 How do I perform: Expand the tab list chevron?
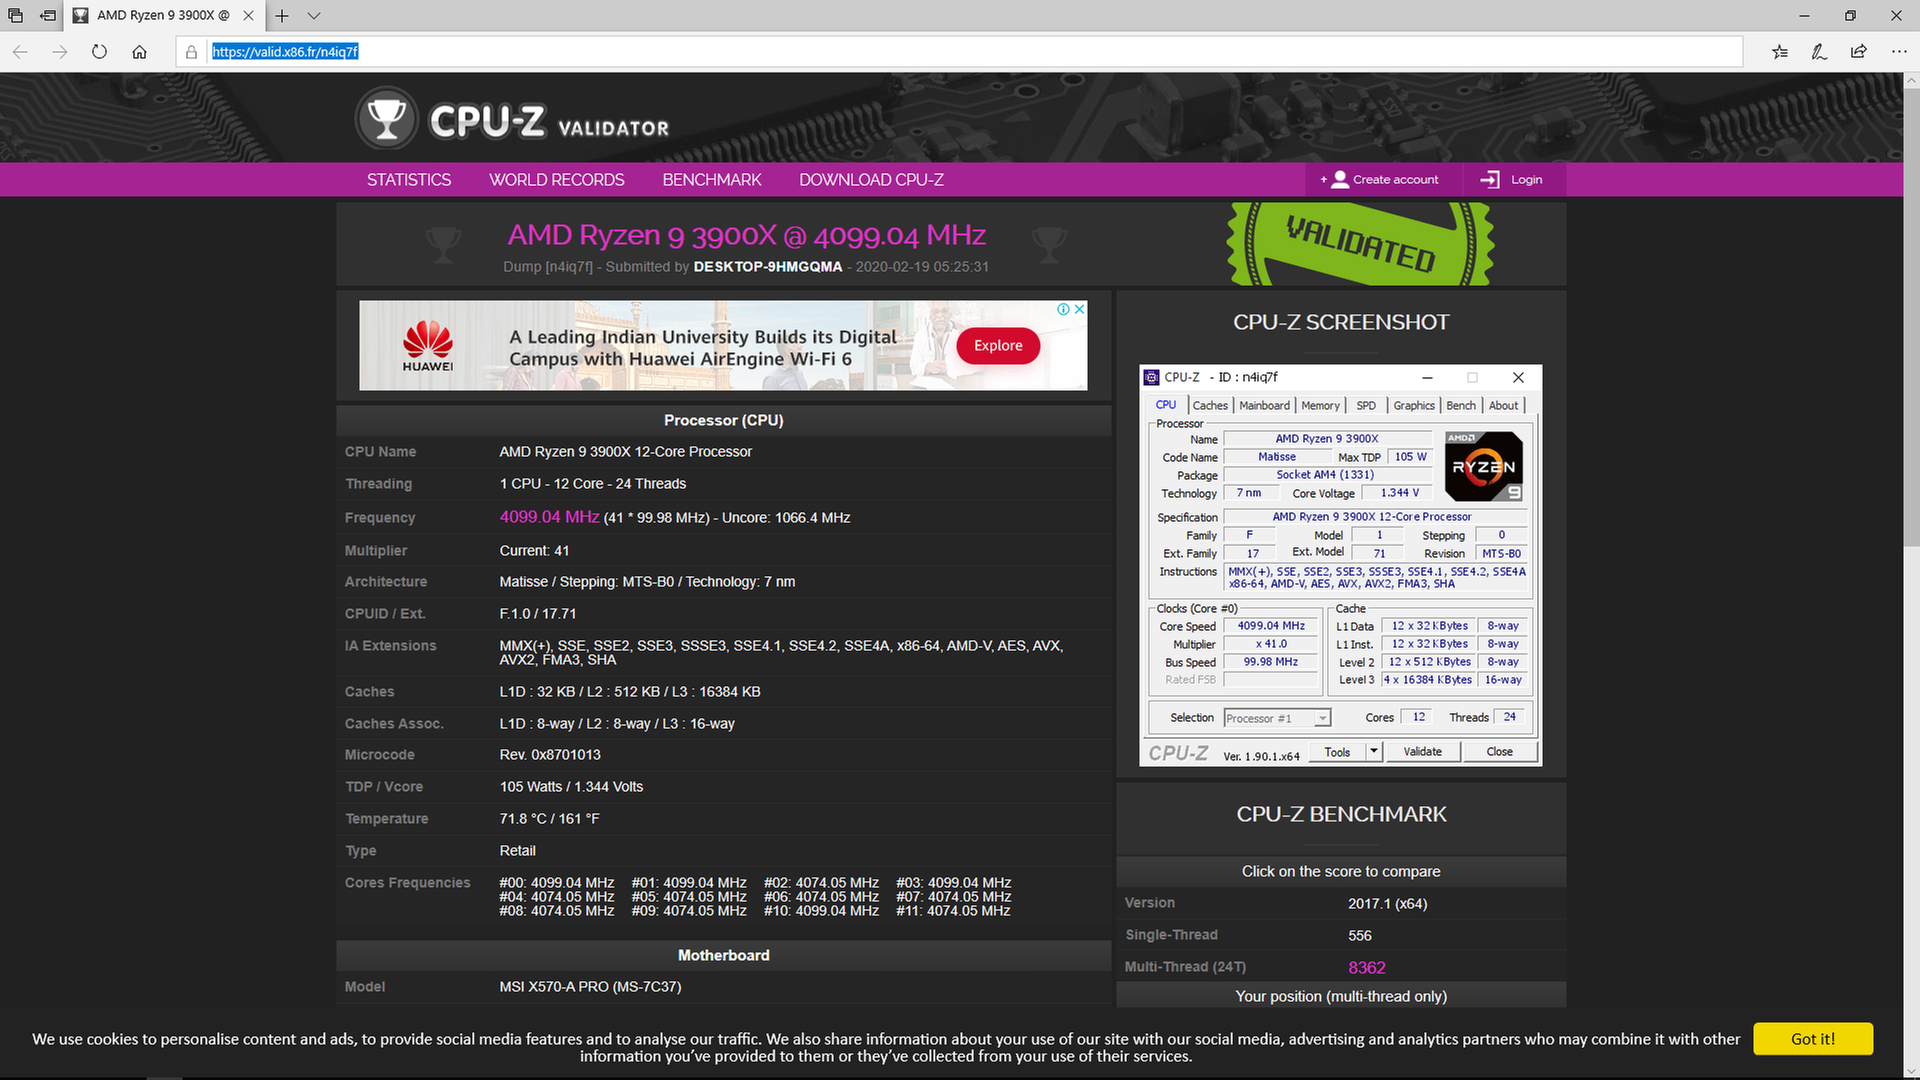[314, 16]
